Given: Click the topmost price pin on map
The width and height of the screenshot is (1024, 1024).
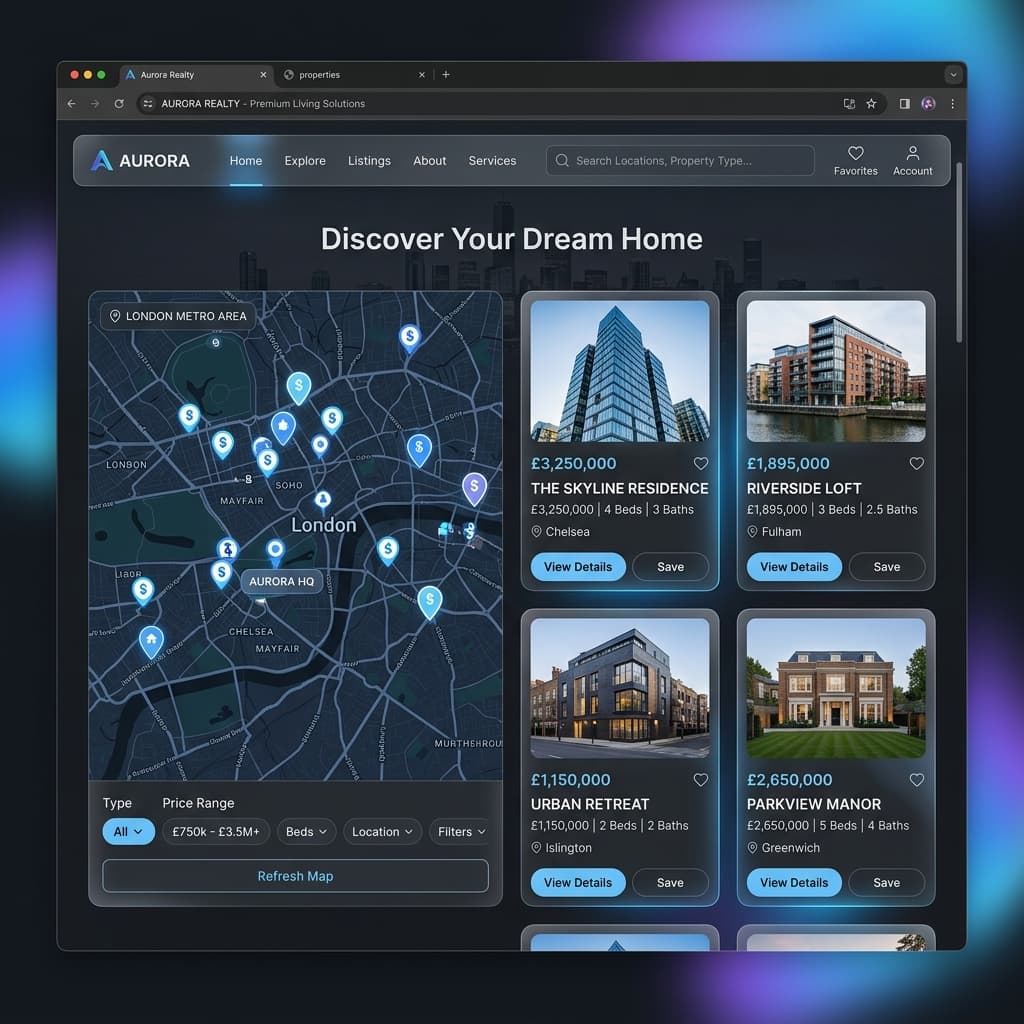Looking at the screenshot, I should click(409, 338).
